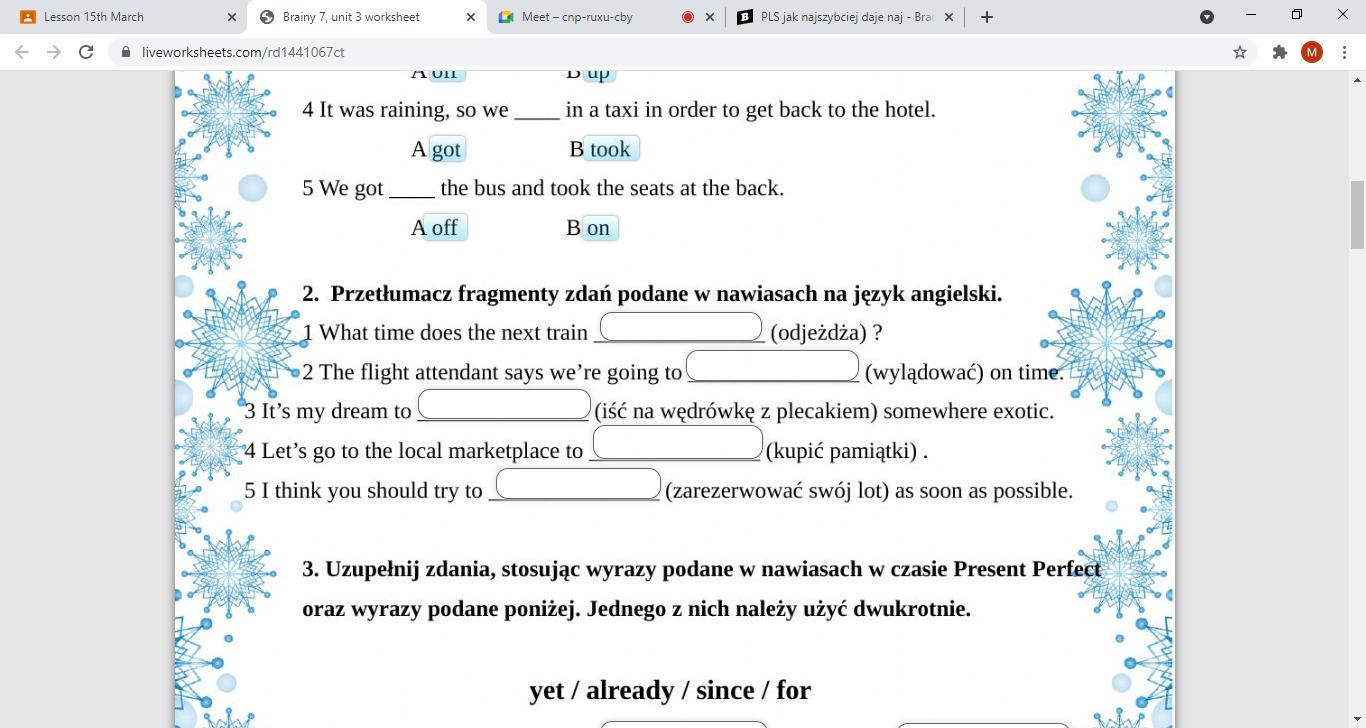Open the Chrome three-dot menu
The width and height of the screenshot is (1366, 728).
tap(1343, 52)
